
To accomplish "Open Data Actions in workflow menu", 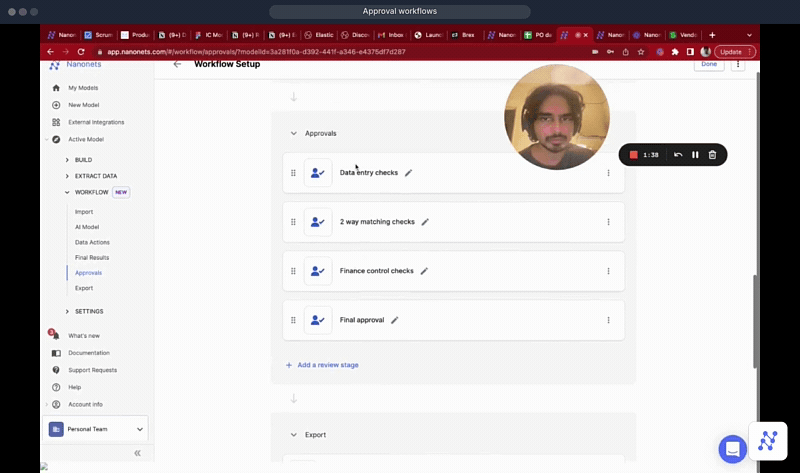I will point(92,242).
